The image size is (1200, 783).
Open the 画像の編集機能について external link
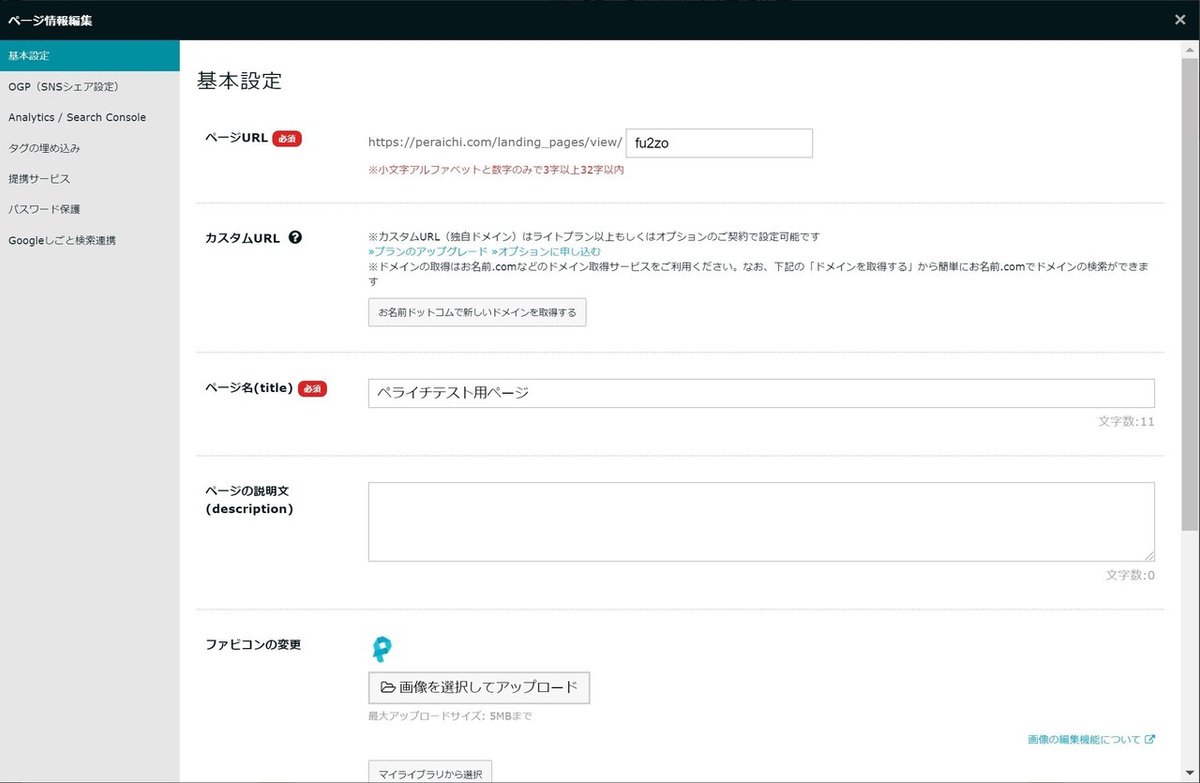tap(1091, 740)
